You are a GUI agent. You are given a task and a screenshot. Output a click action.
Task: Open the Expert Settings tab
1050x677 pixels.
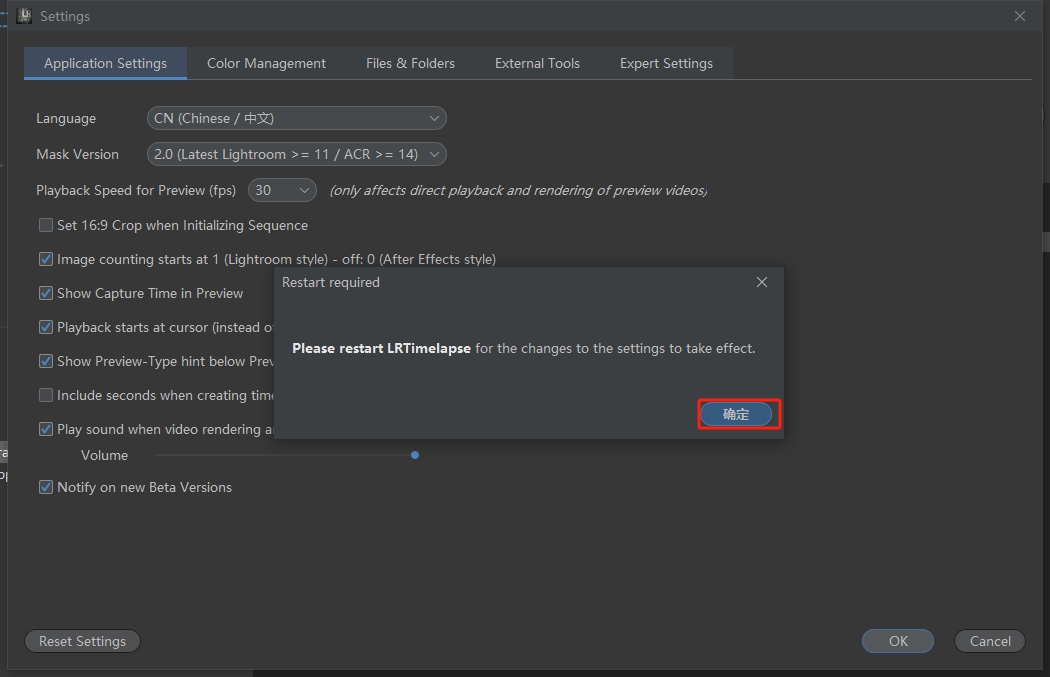pos(666,64)
